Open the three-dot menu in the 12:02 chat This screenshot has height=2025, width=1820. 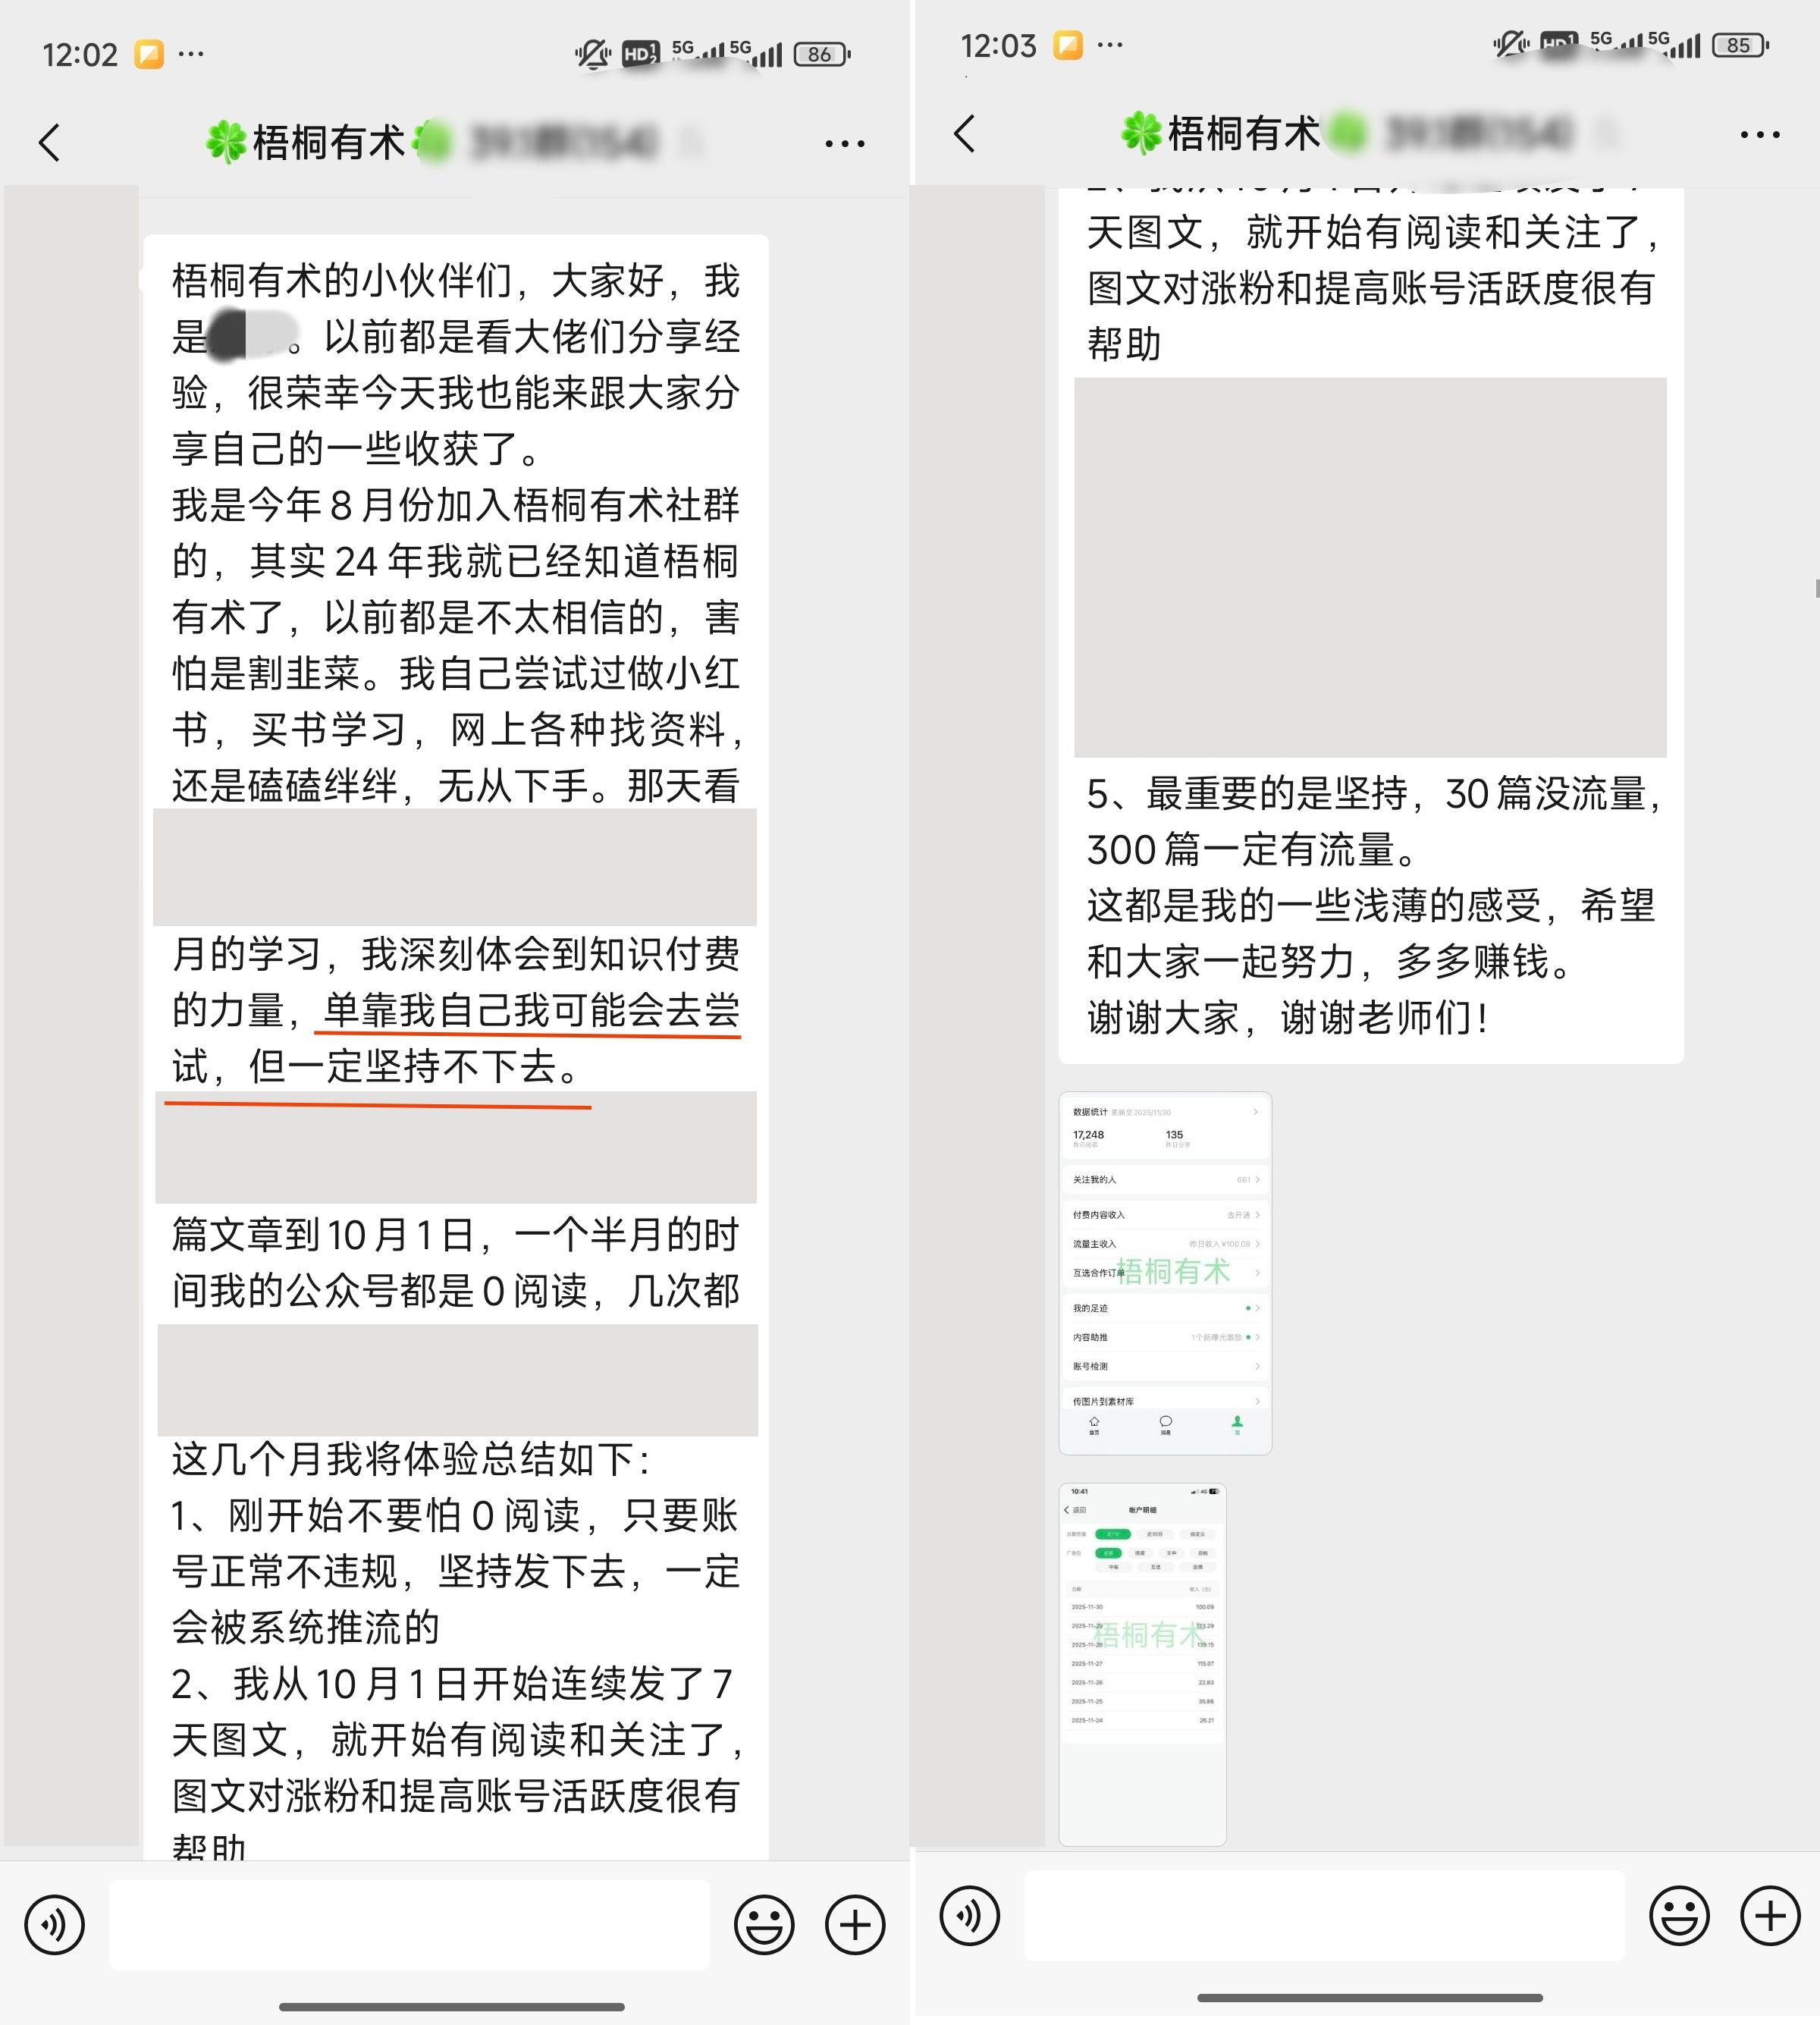(845, 144)
